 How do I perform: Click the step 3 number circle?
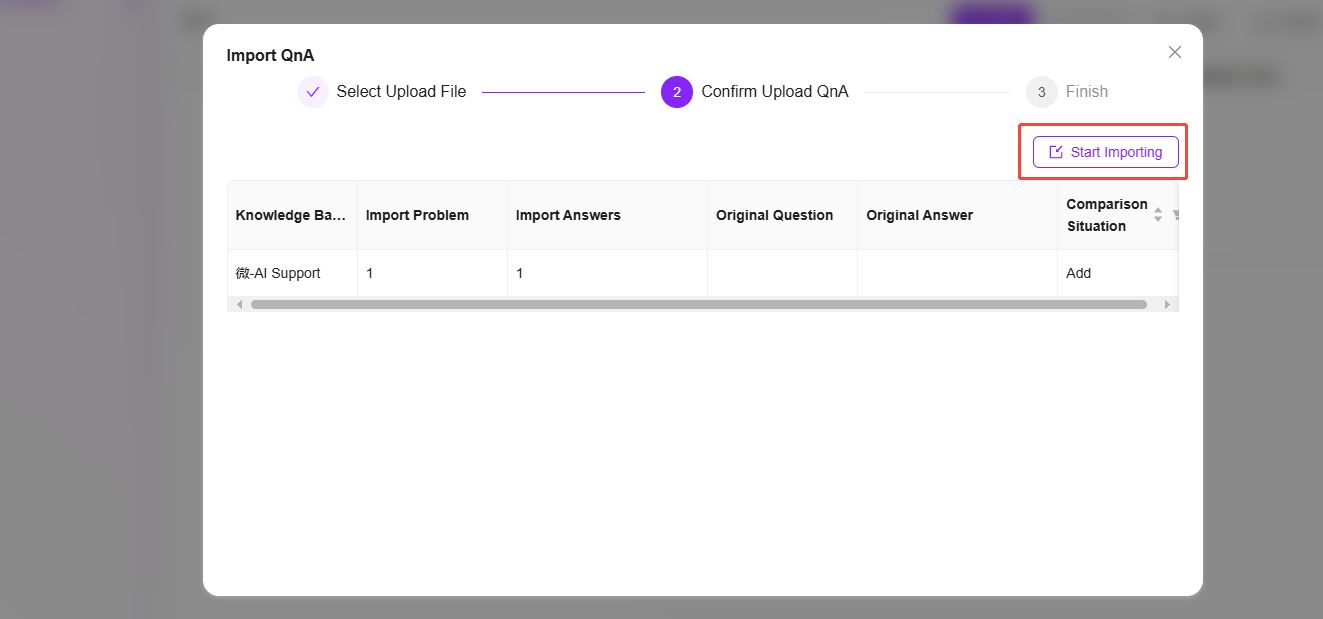point(1041,92)
